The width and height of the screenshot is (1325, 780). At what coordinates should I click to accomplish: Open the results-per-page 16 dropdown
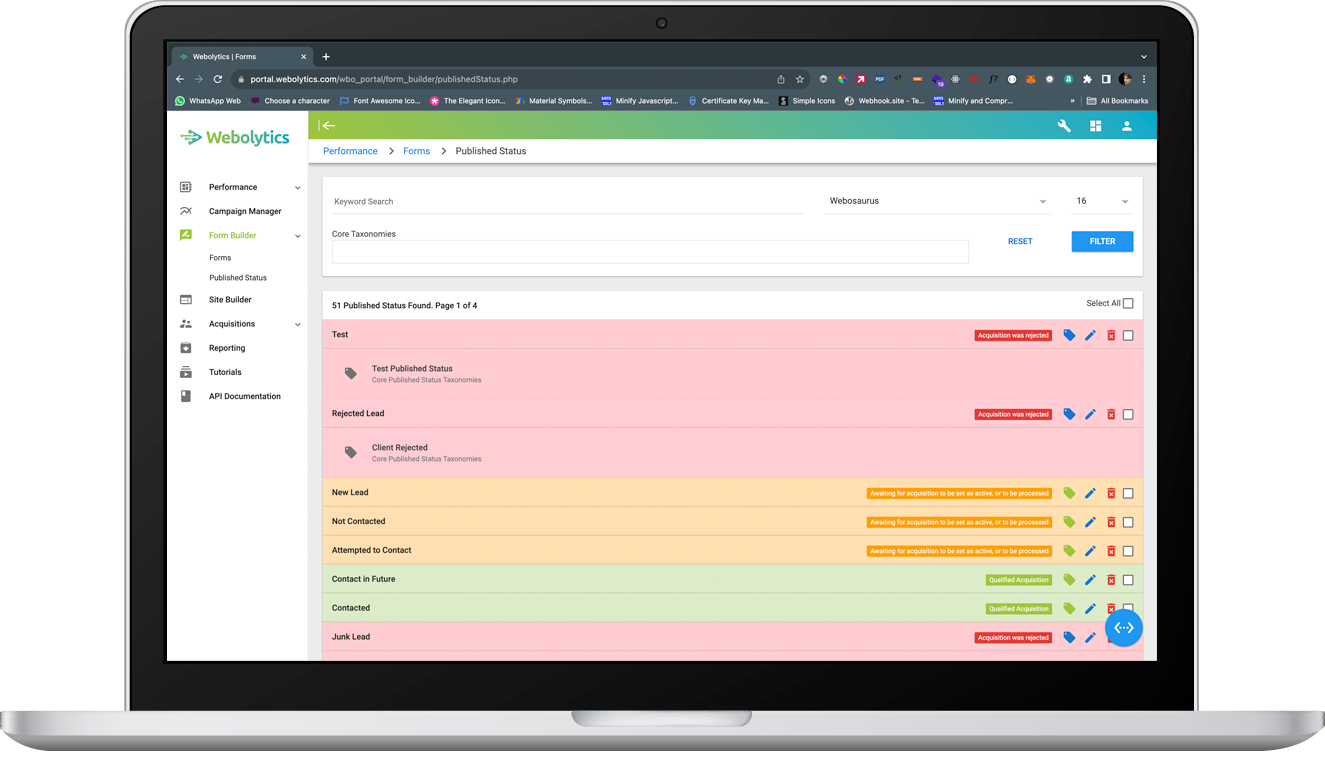(x=1098, y=200)
